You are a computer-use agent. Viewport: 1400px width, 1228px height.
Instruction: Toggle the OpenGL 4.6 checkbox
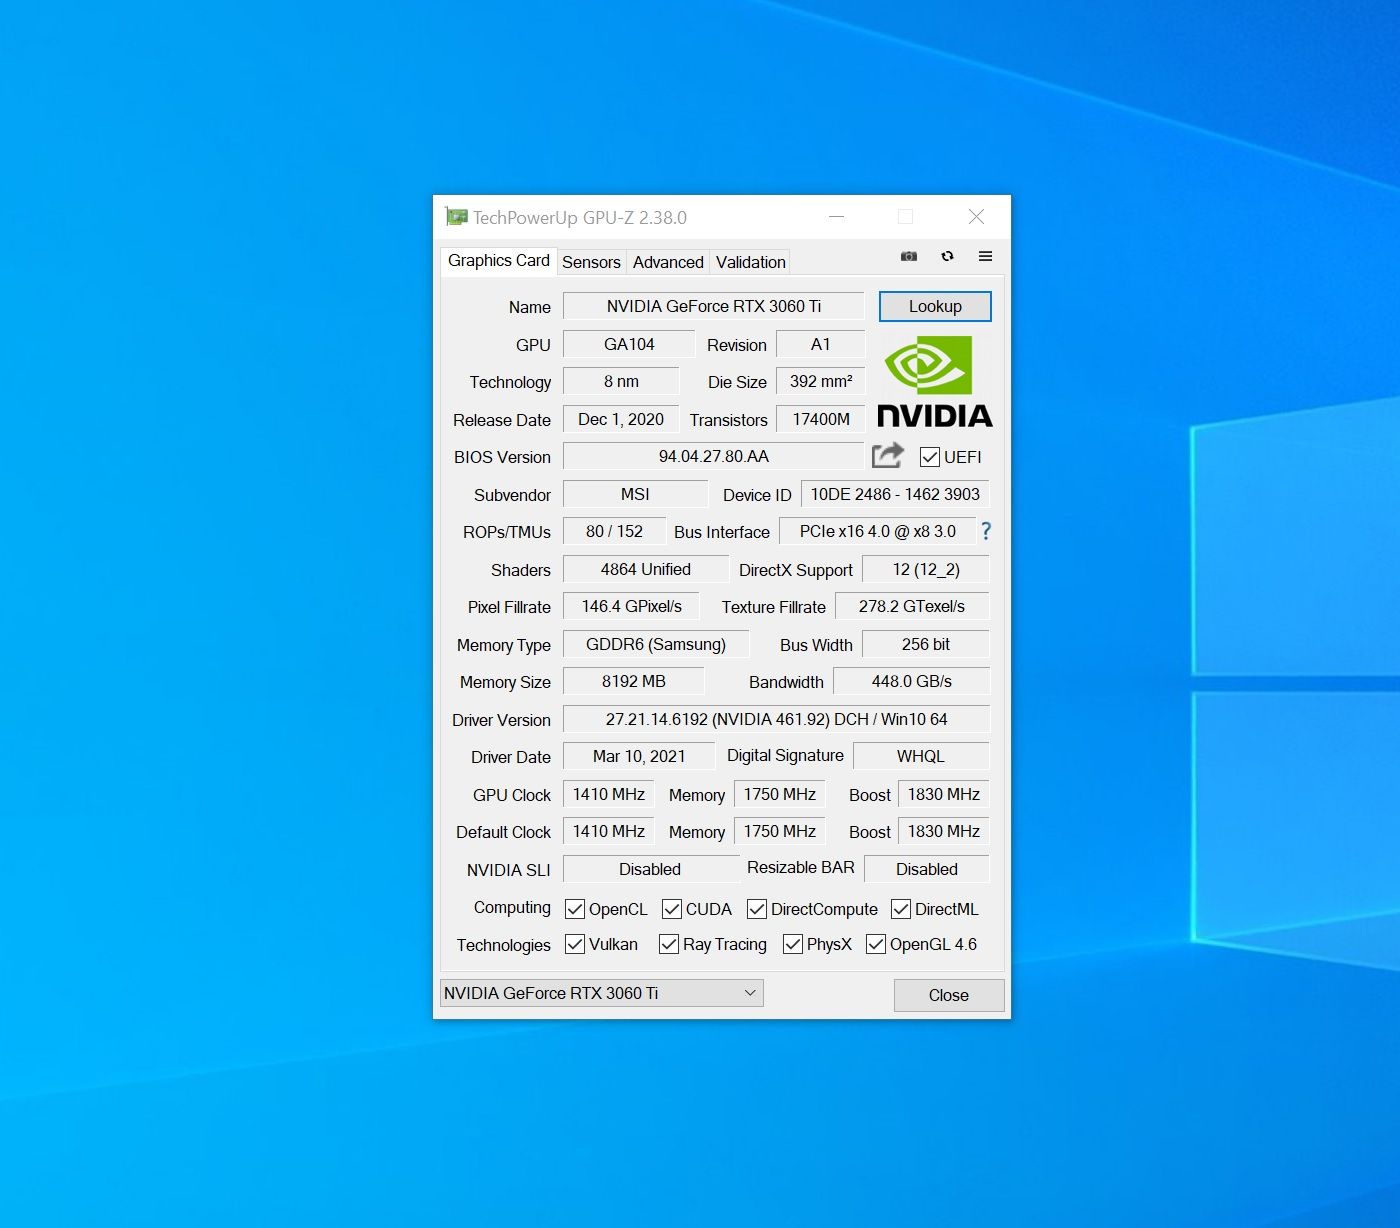pyautogui.click(x=876, y=944)
